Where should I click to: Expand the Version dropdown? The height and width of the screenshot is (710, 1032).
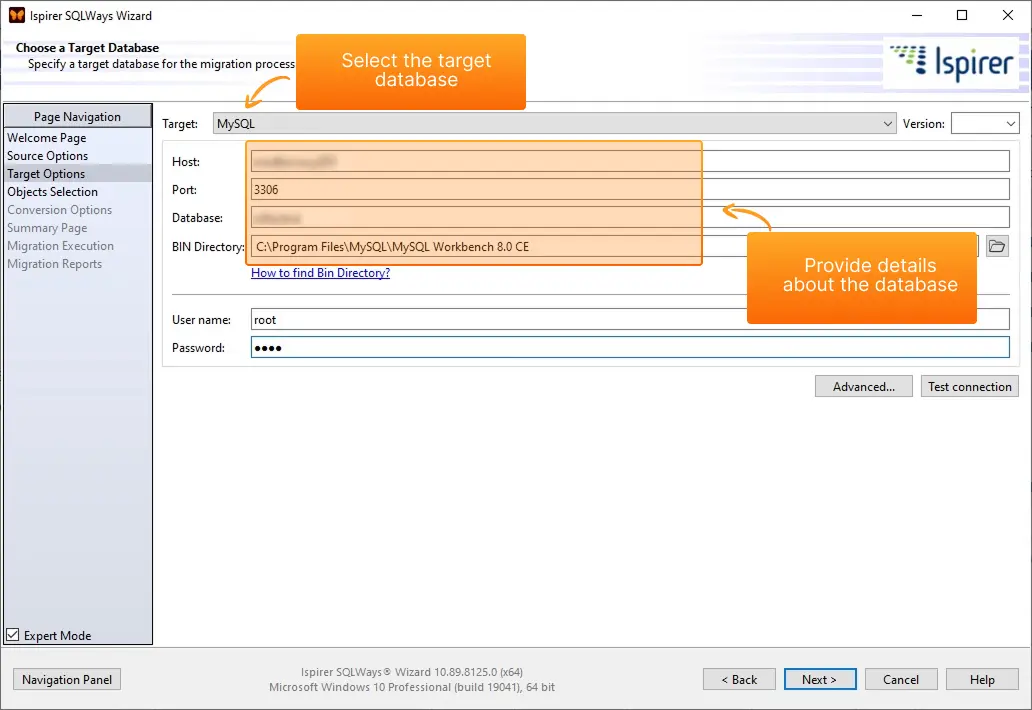[985, 123]
